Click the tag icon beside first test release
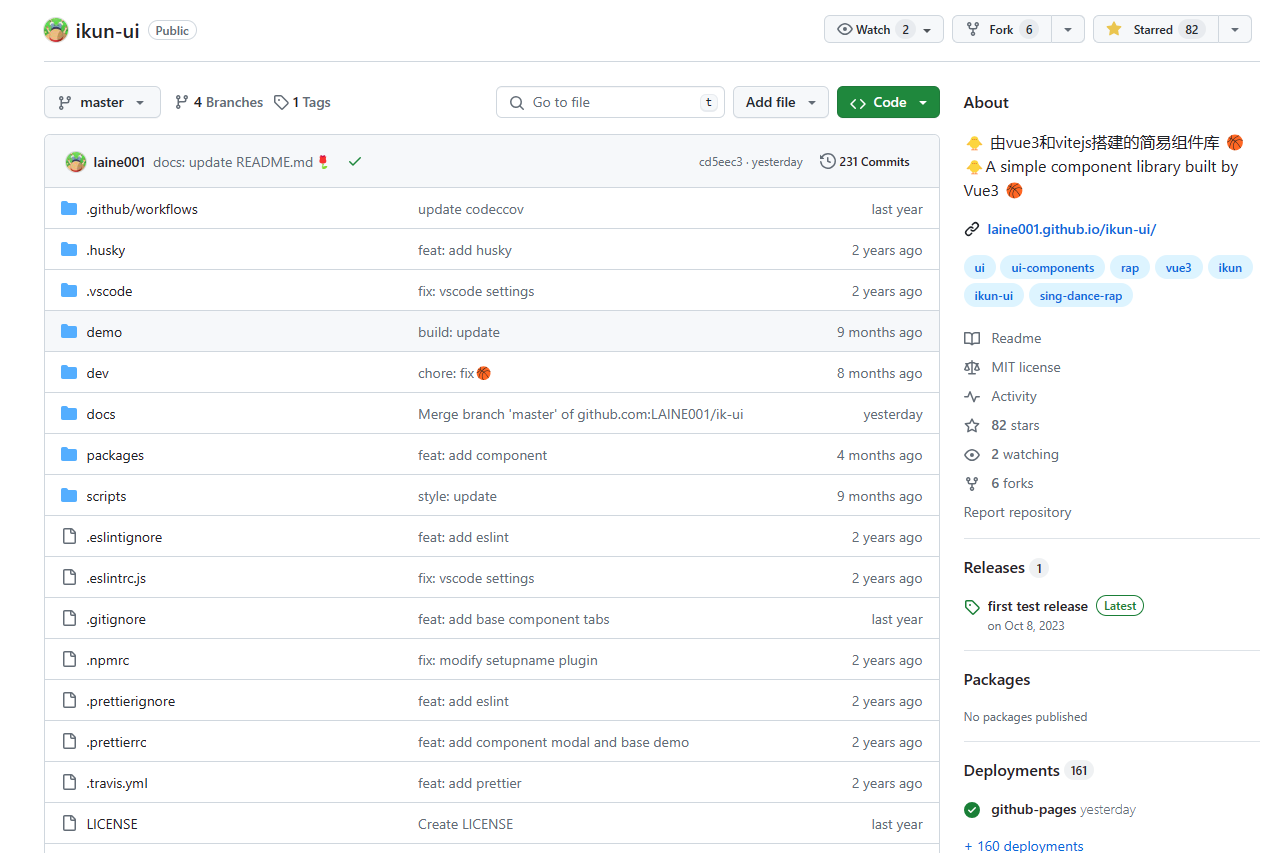 tap(972, 607)
